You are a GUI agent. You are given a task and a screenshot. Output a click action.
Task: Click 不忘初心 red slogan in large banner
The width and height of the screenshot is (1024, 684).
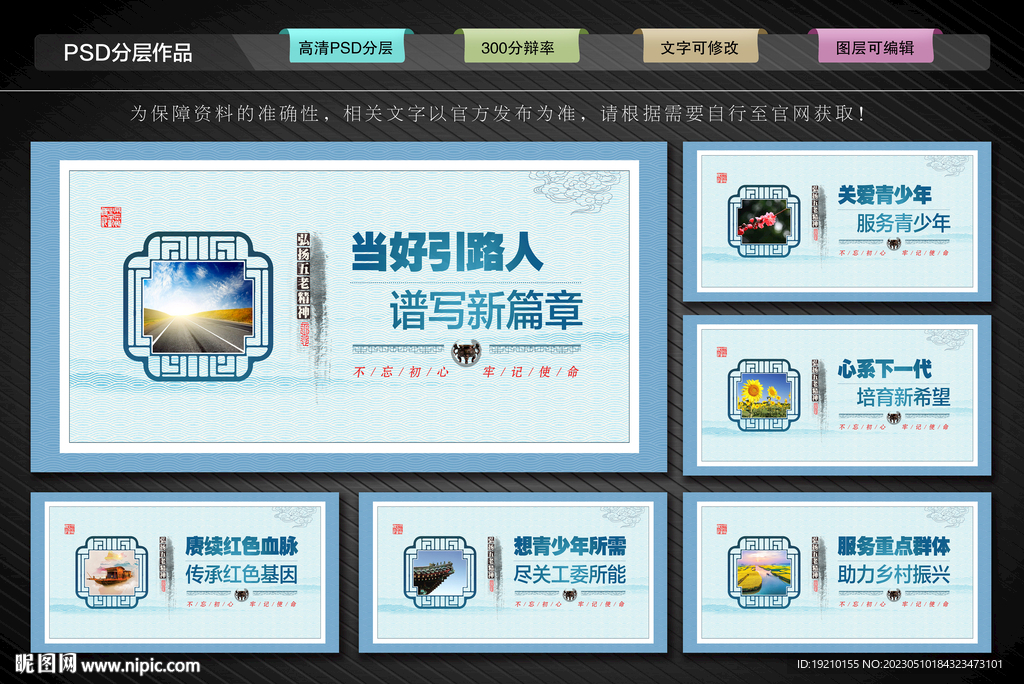point(401,372)
